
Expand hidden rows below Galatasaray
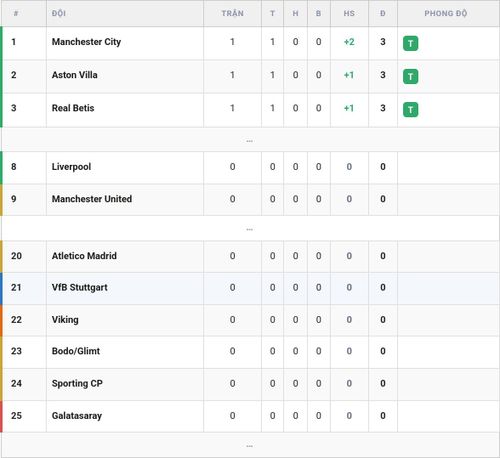[249, 446]
